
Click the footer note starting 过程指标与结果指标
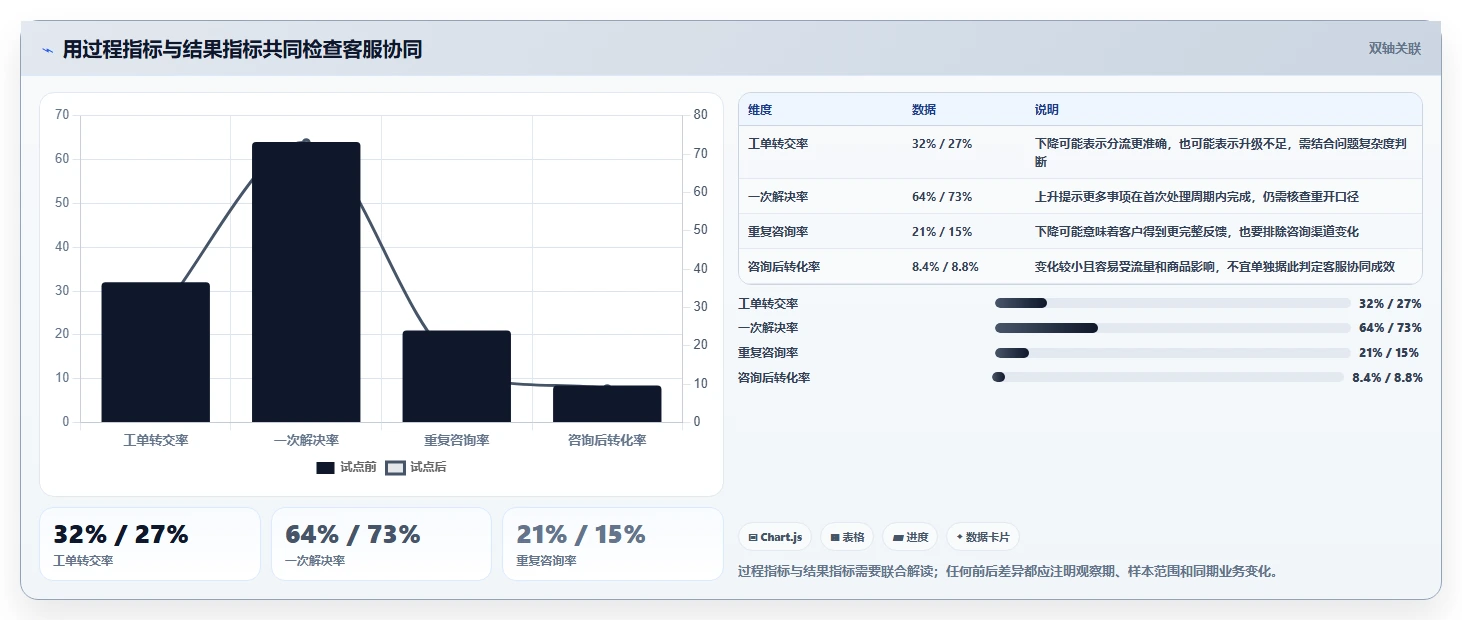1008,572
